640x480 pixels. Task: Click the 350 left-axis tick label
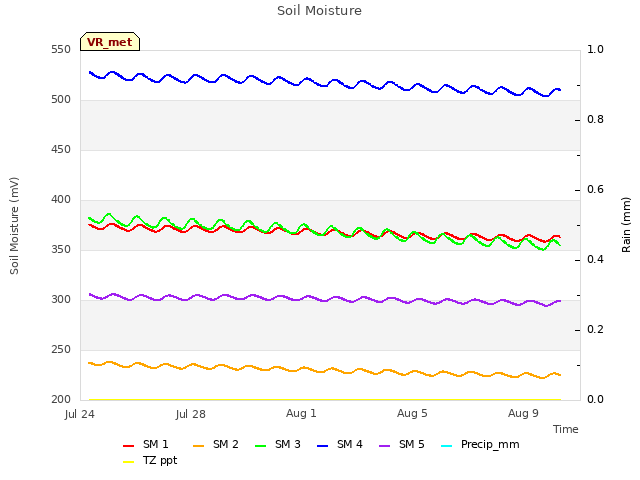(61, 250)
